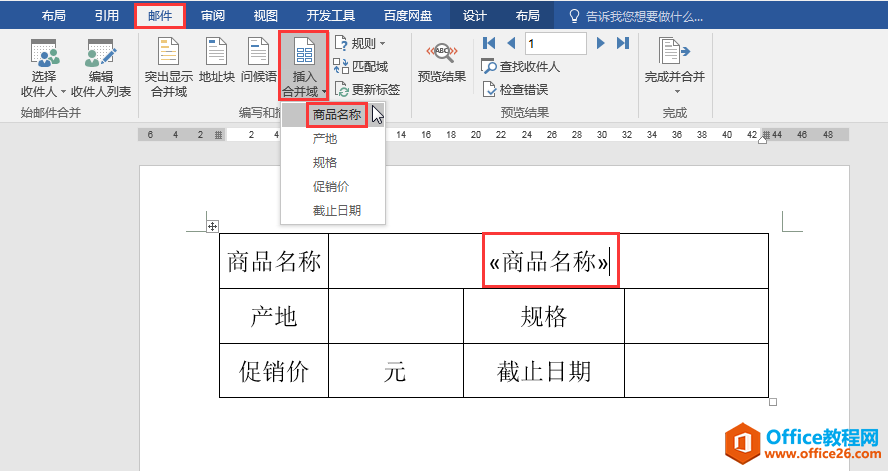Open the 规则 (Rules) dropdown

click(x=360, y=43)
